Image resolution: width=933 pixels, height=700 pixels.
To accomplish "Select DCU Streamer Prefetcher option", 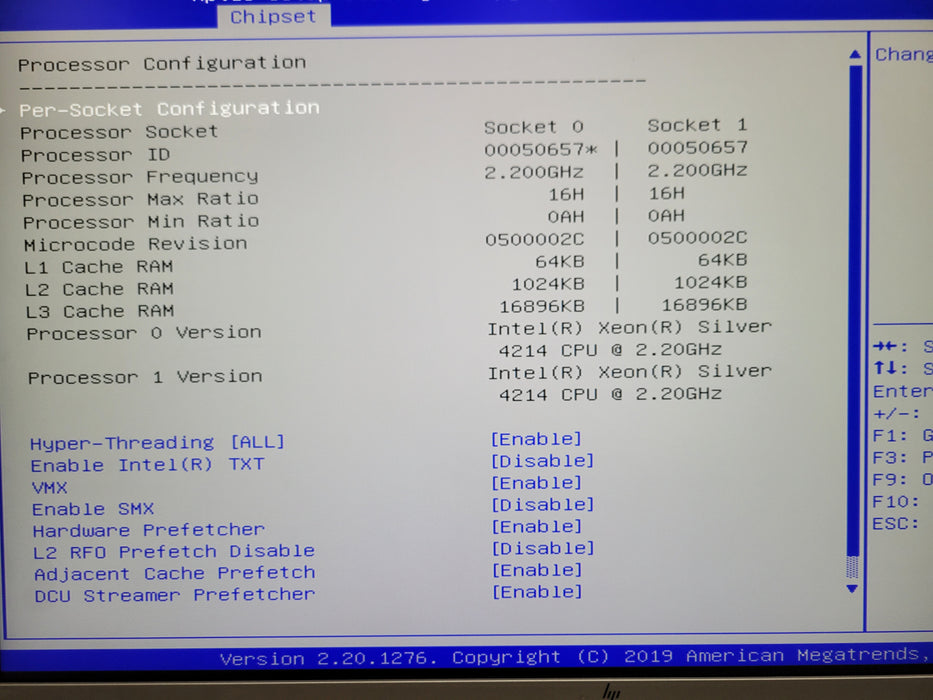I will [175, 595].
